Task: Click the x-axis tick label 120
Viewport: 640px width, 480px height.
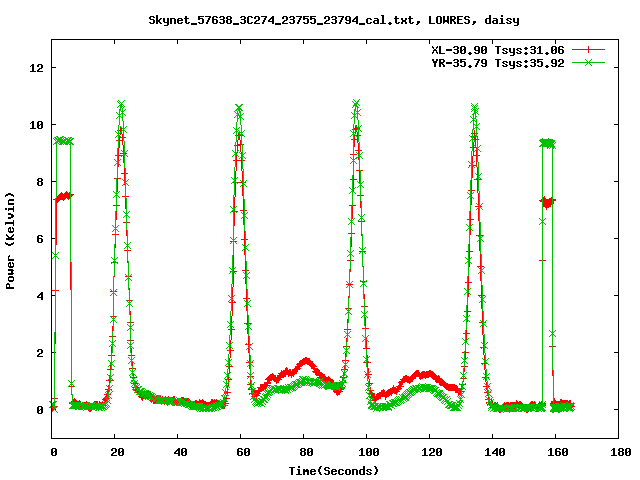Action: click(x=432, y=452)
